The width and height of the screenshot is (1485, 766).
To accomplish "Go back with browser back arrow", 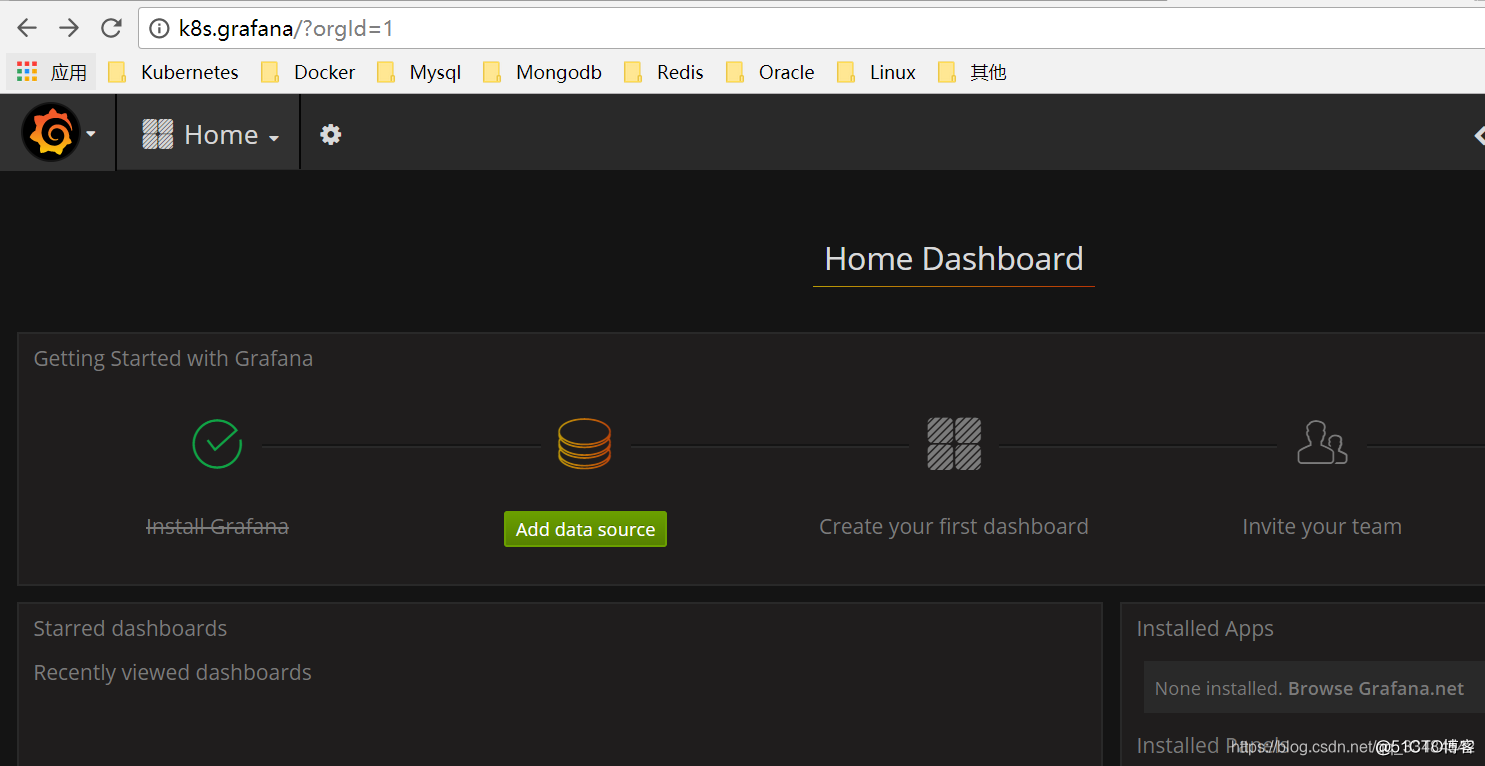I will tap(27, 28).
